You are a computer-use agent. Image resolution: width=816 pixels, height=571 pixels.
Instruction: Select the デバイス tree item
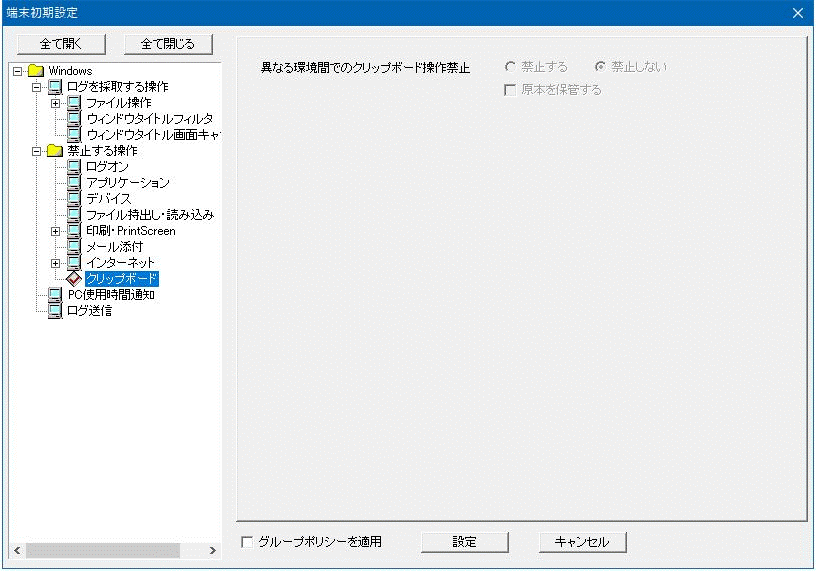click(x=109, y=199)
